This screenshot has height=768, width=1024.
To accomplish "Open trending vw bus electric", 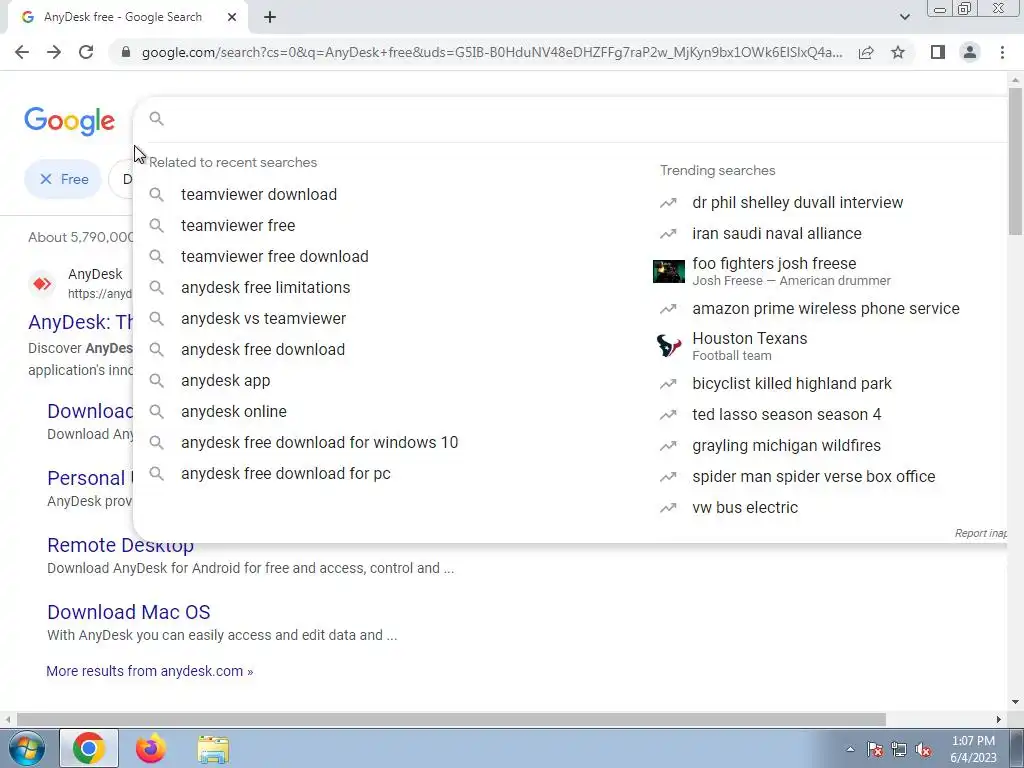I will coord(745,507).
